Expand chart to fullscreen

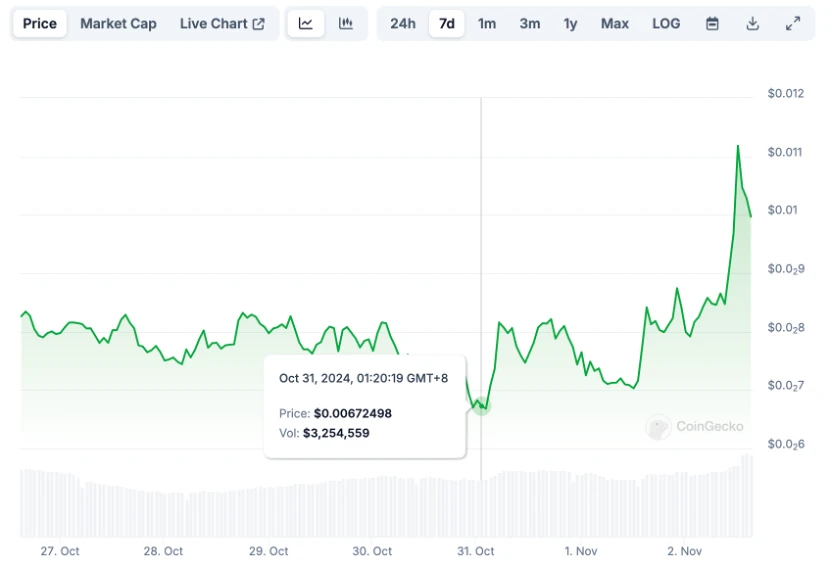tap(793, 24)
